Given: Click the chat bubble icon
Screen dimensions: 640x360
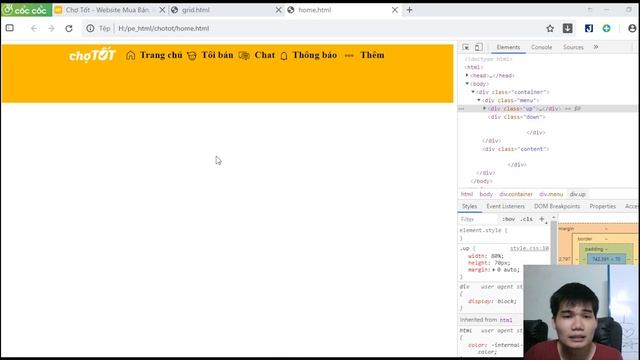Looking at the screenshot, I should (244, 56).
